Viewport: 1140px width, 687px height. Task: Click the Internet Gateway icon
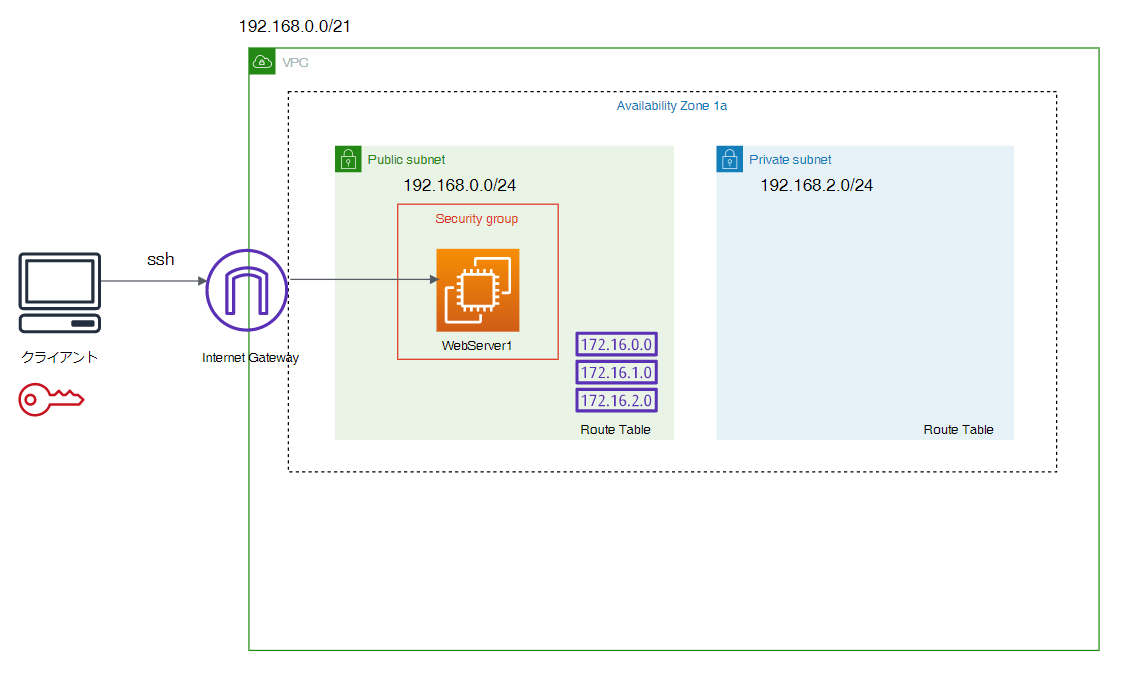(247, 290)
